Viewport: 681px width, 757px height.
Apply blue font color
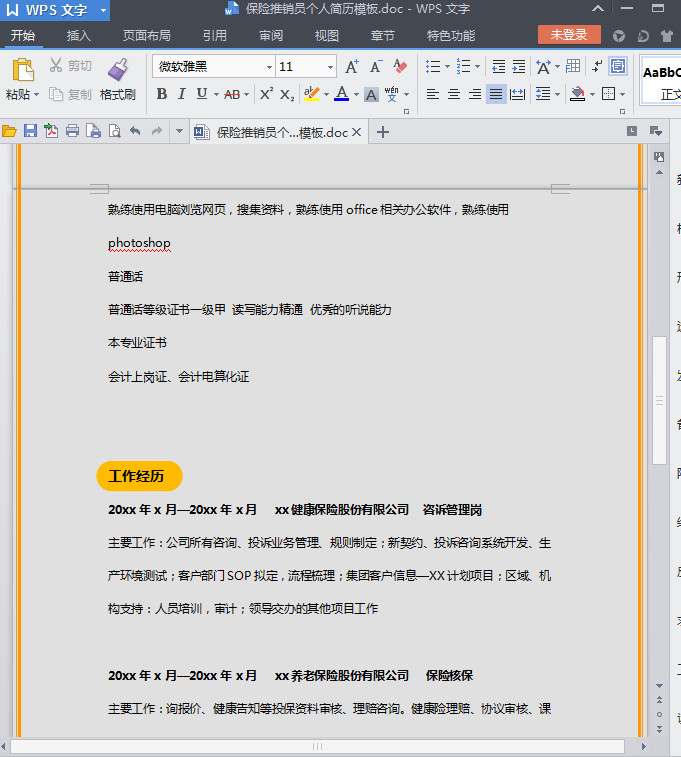coord(342,94)
